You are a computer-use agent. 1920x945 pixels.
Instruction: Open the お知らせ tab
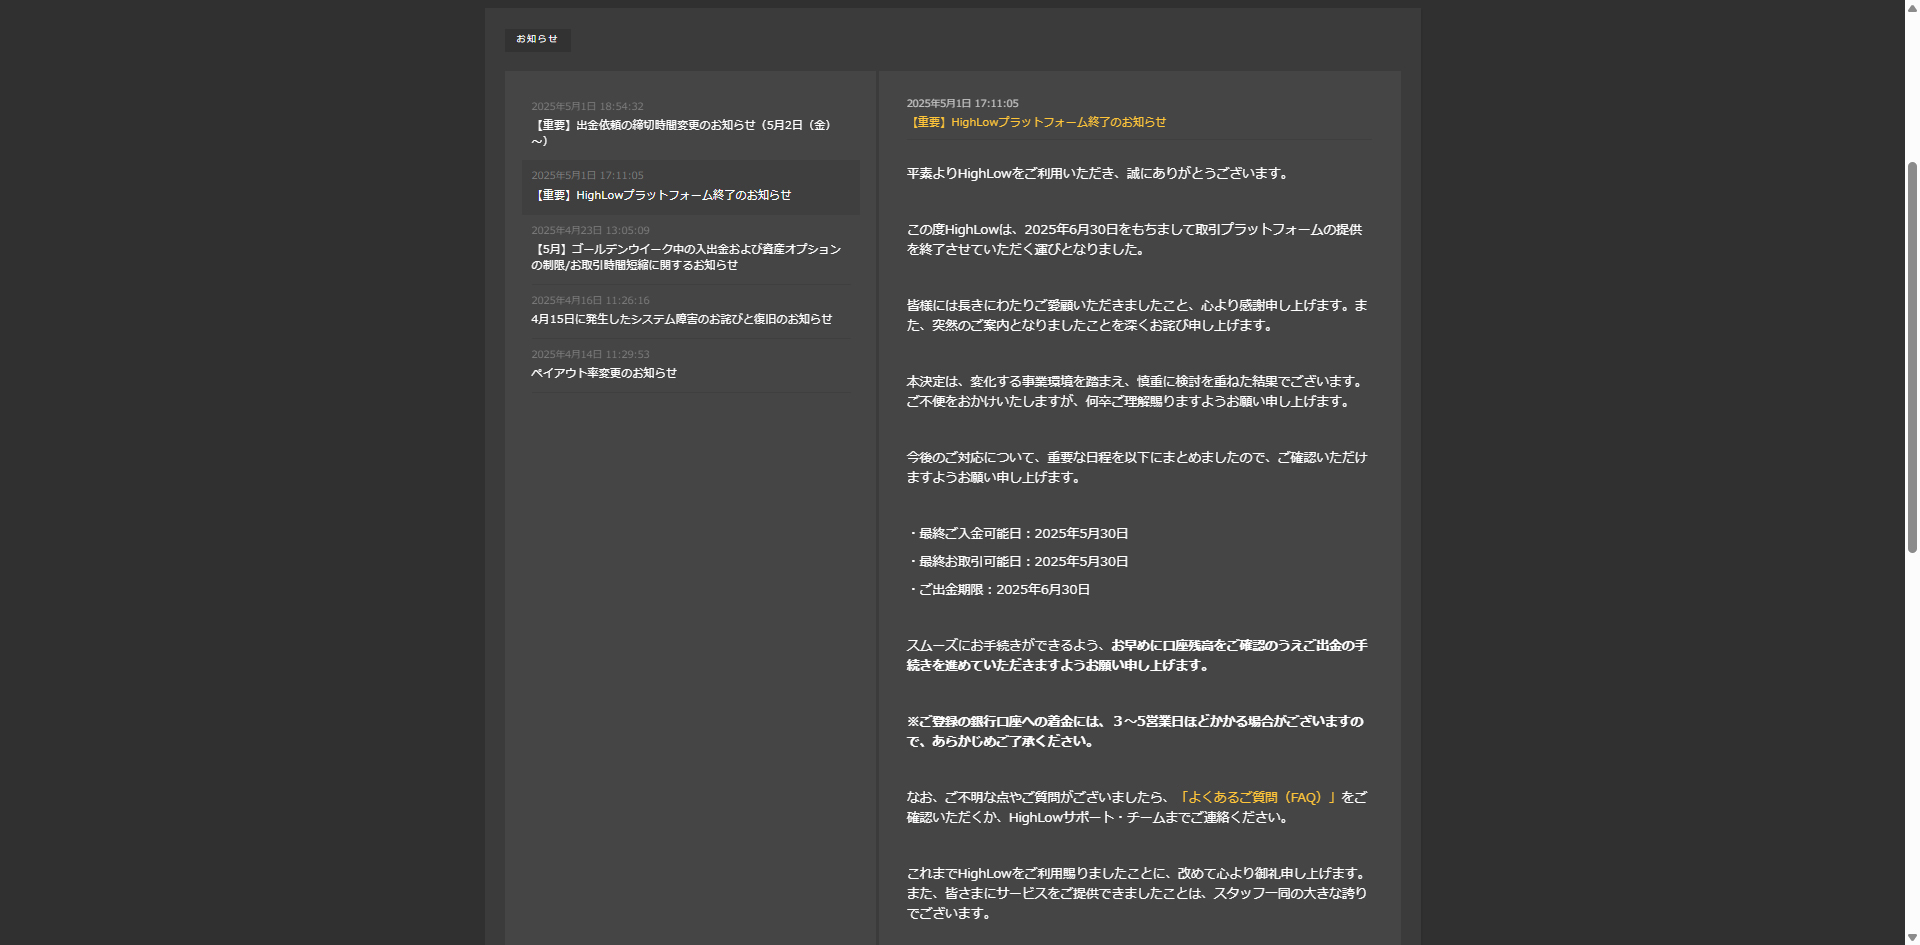click(537, 39)
